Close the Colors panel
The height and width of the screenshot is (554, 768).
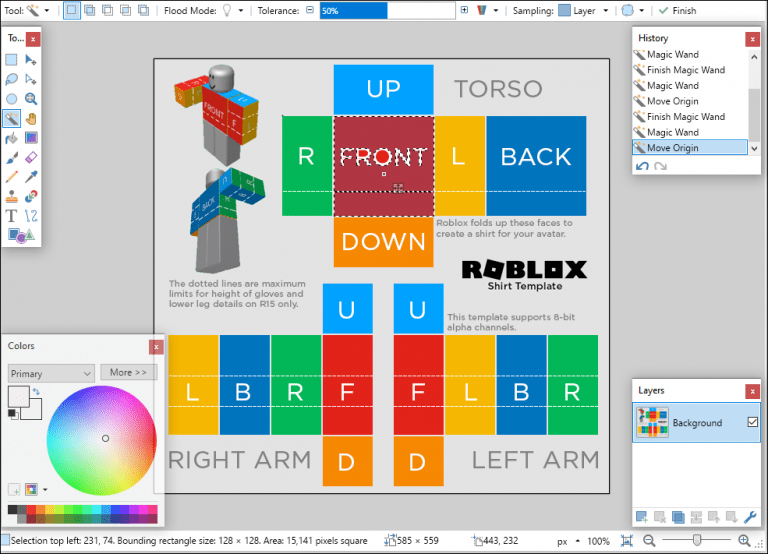click(x=156, y=347)
